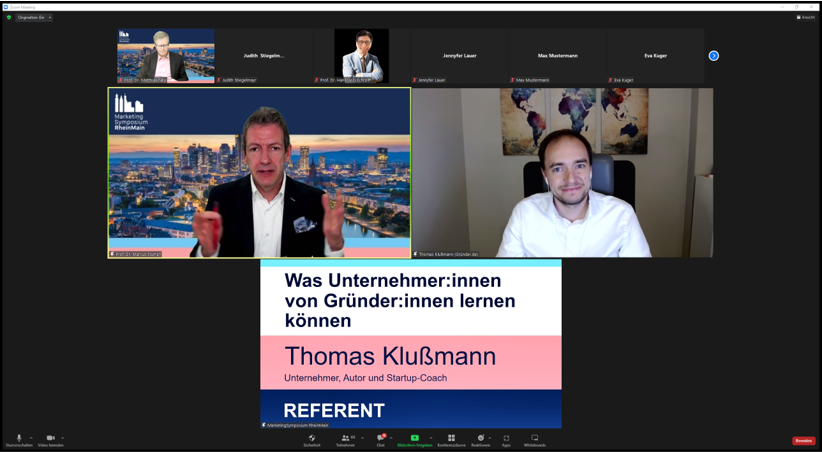Click the shared REFERENT slide tile
Viewport: 822px width, 452px height.
(x=411, y=343)
